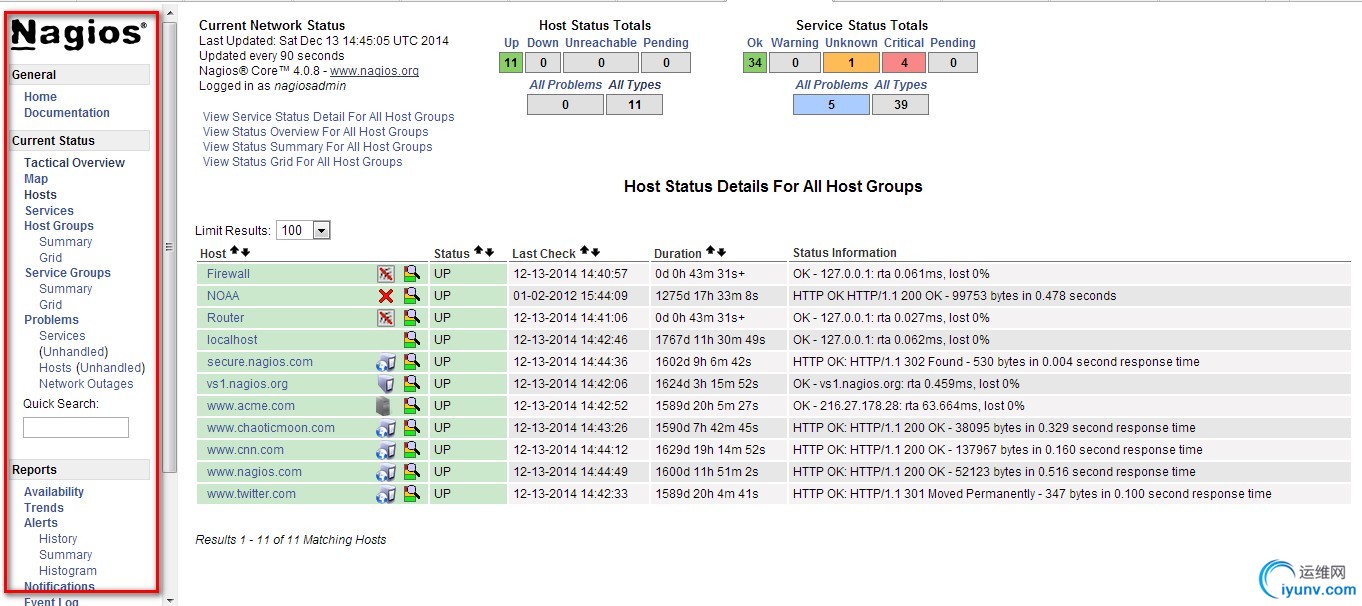
Task: Follow the www.nagios.org link
Action: [x=375, y=71]
